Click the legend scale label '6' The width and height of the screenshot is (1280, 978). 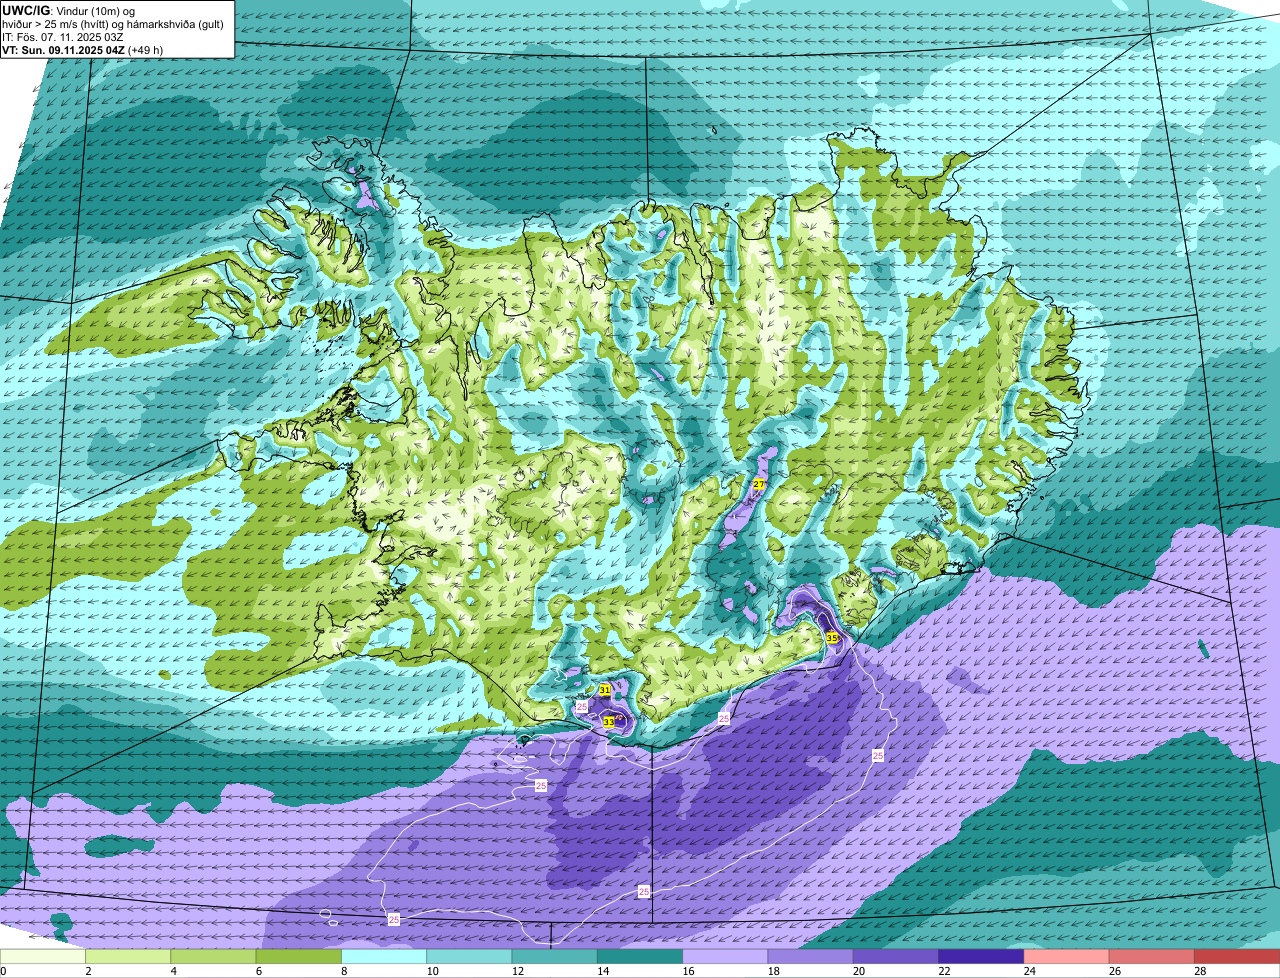258,971
